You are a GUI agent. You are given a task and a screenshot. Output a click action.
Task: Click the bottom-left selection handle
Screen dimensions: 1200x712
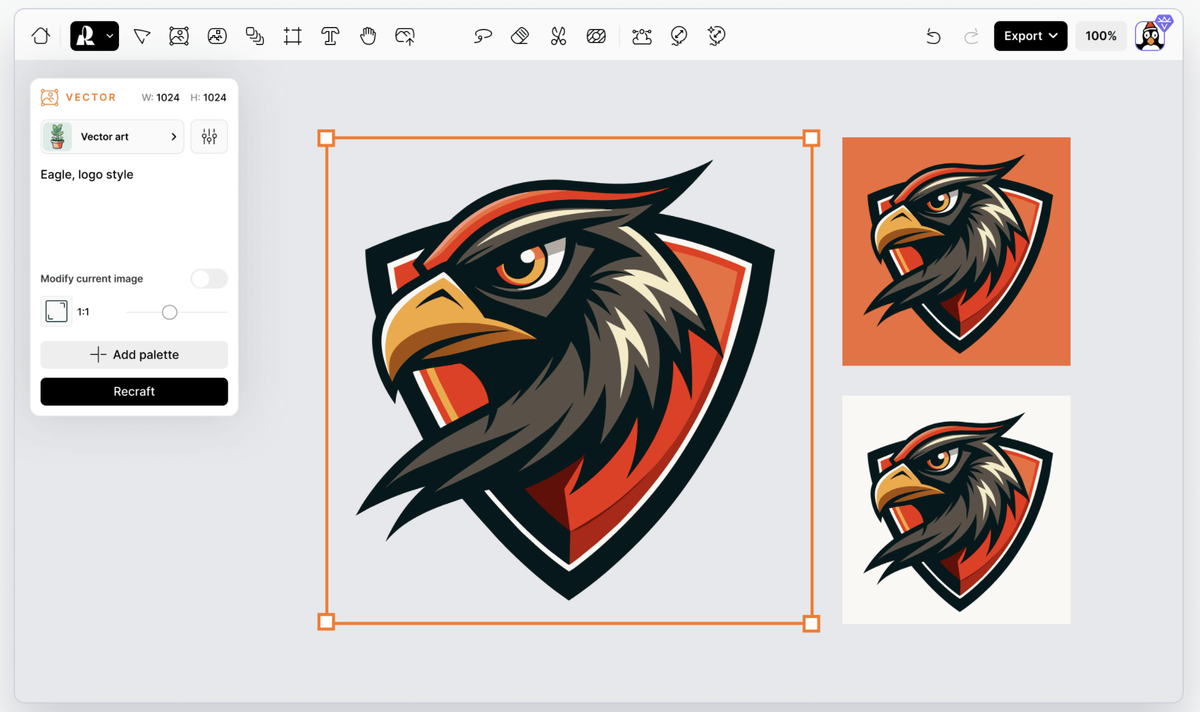coord(326,622)
